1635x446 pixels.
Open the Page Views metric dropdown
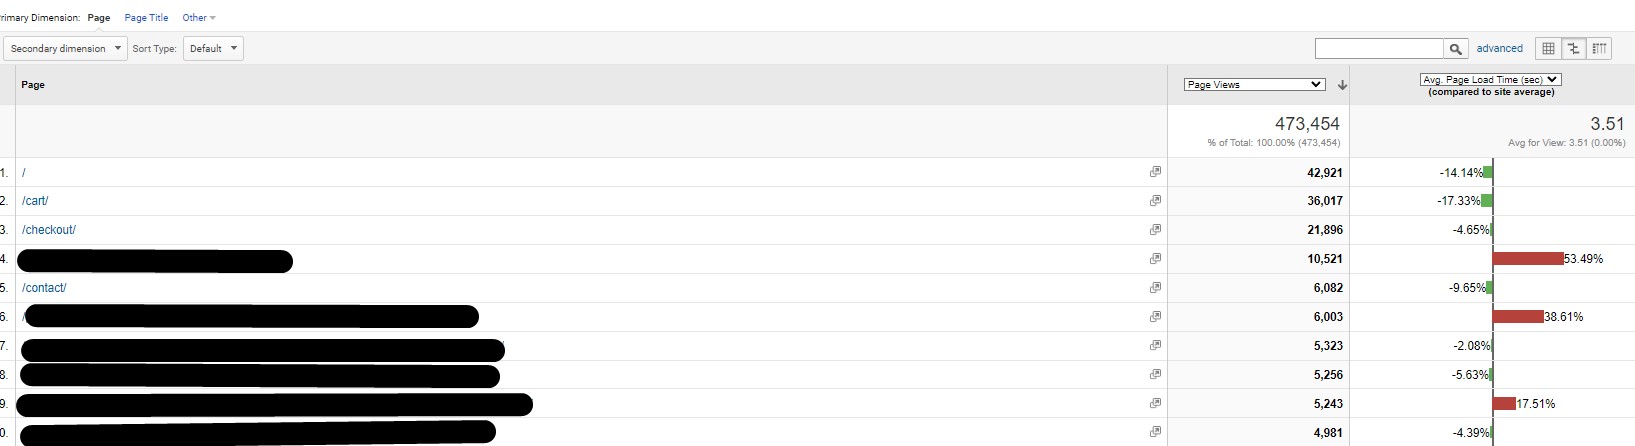point(1254,85)
